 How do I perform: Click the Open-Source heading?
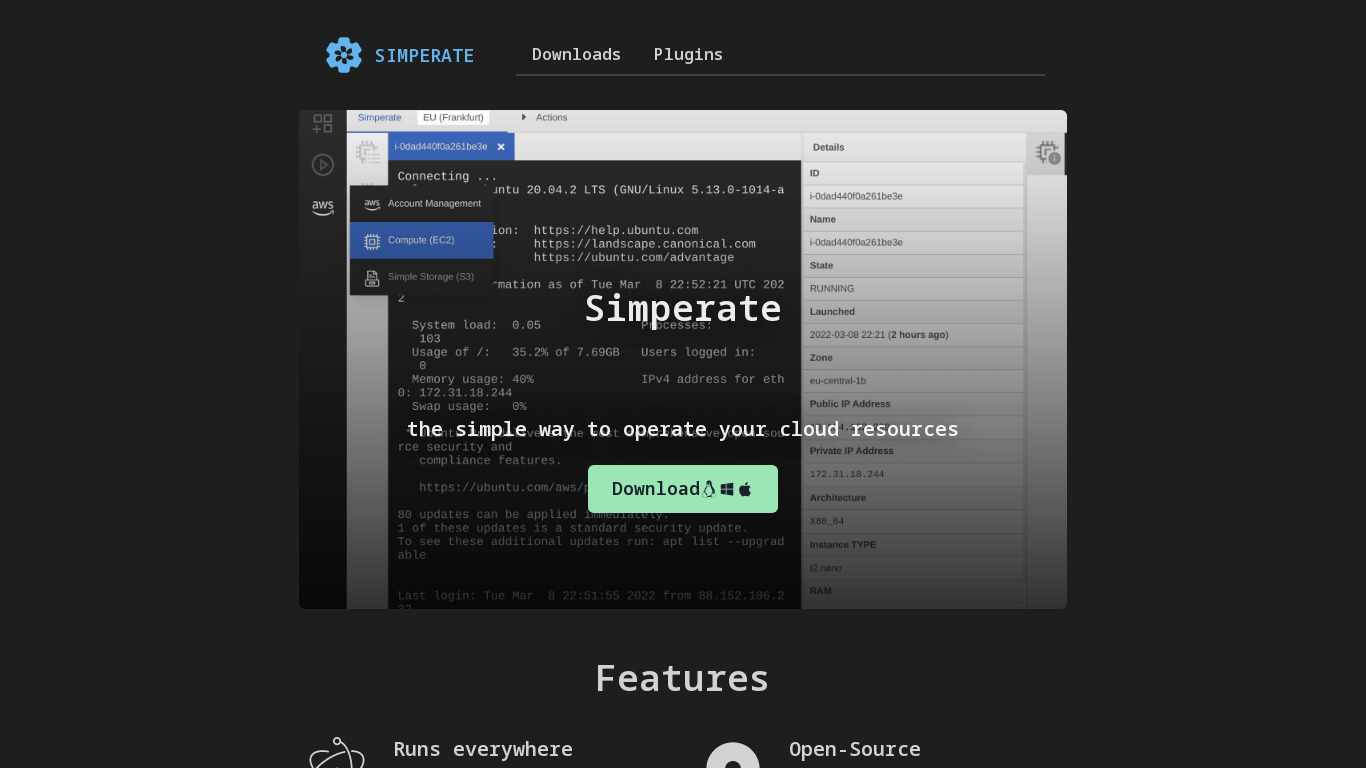[x=855, y=749]
